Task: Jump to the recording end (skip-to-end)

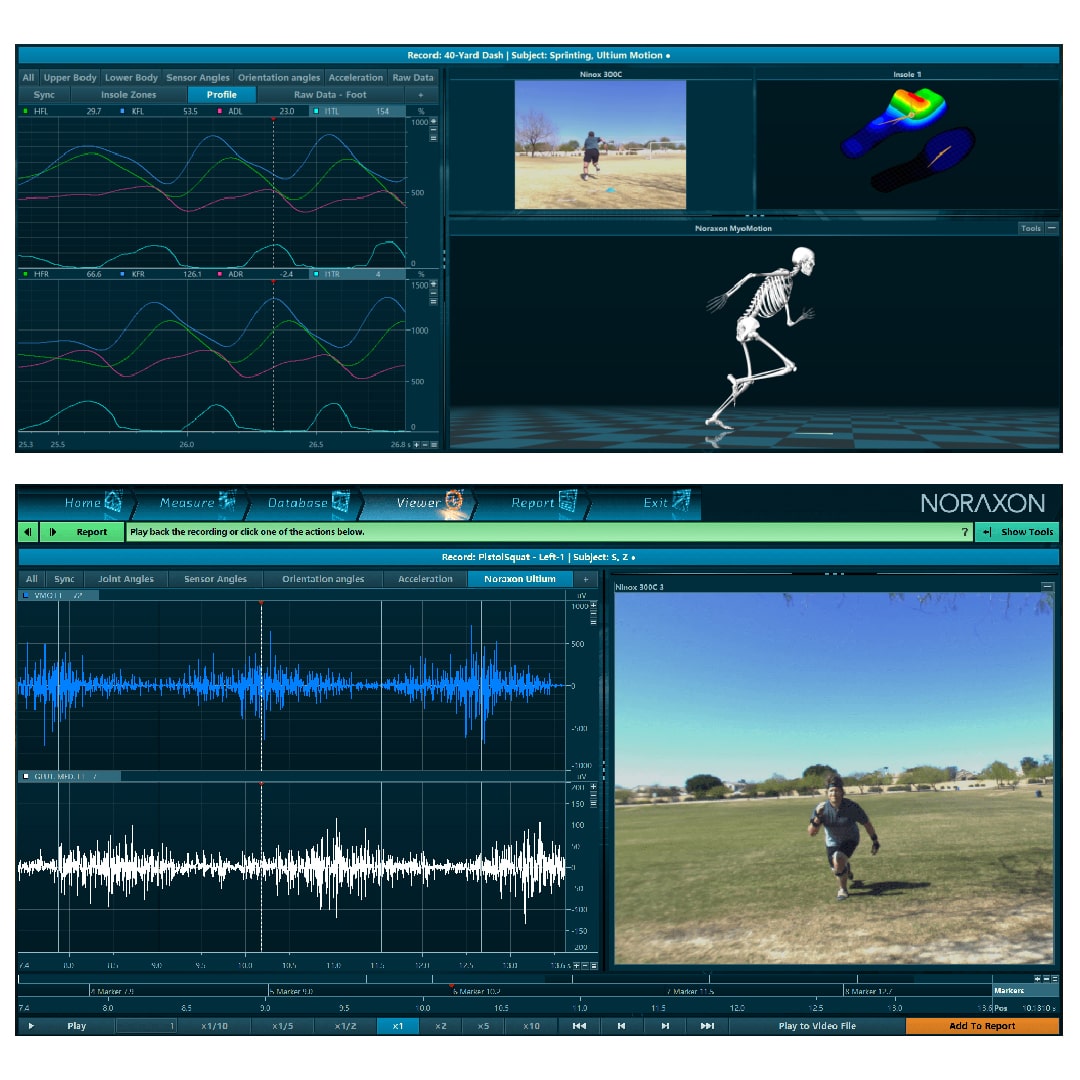Action: click(x=707, y=1026)
